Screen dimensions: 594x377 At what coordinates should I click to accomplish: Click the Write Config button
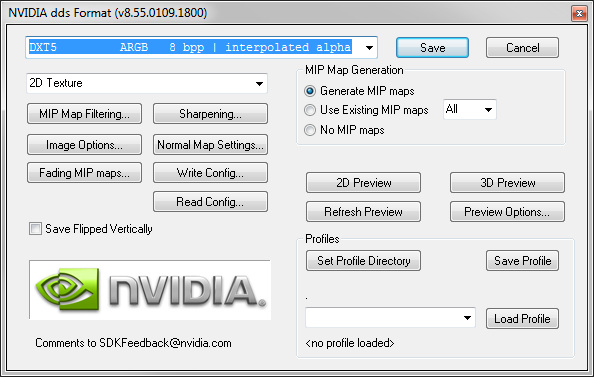click(x=210, y=173)
